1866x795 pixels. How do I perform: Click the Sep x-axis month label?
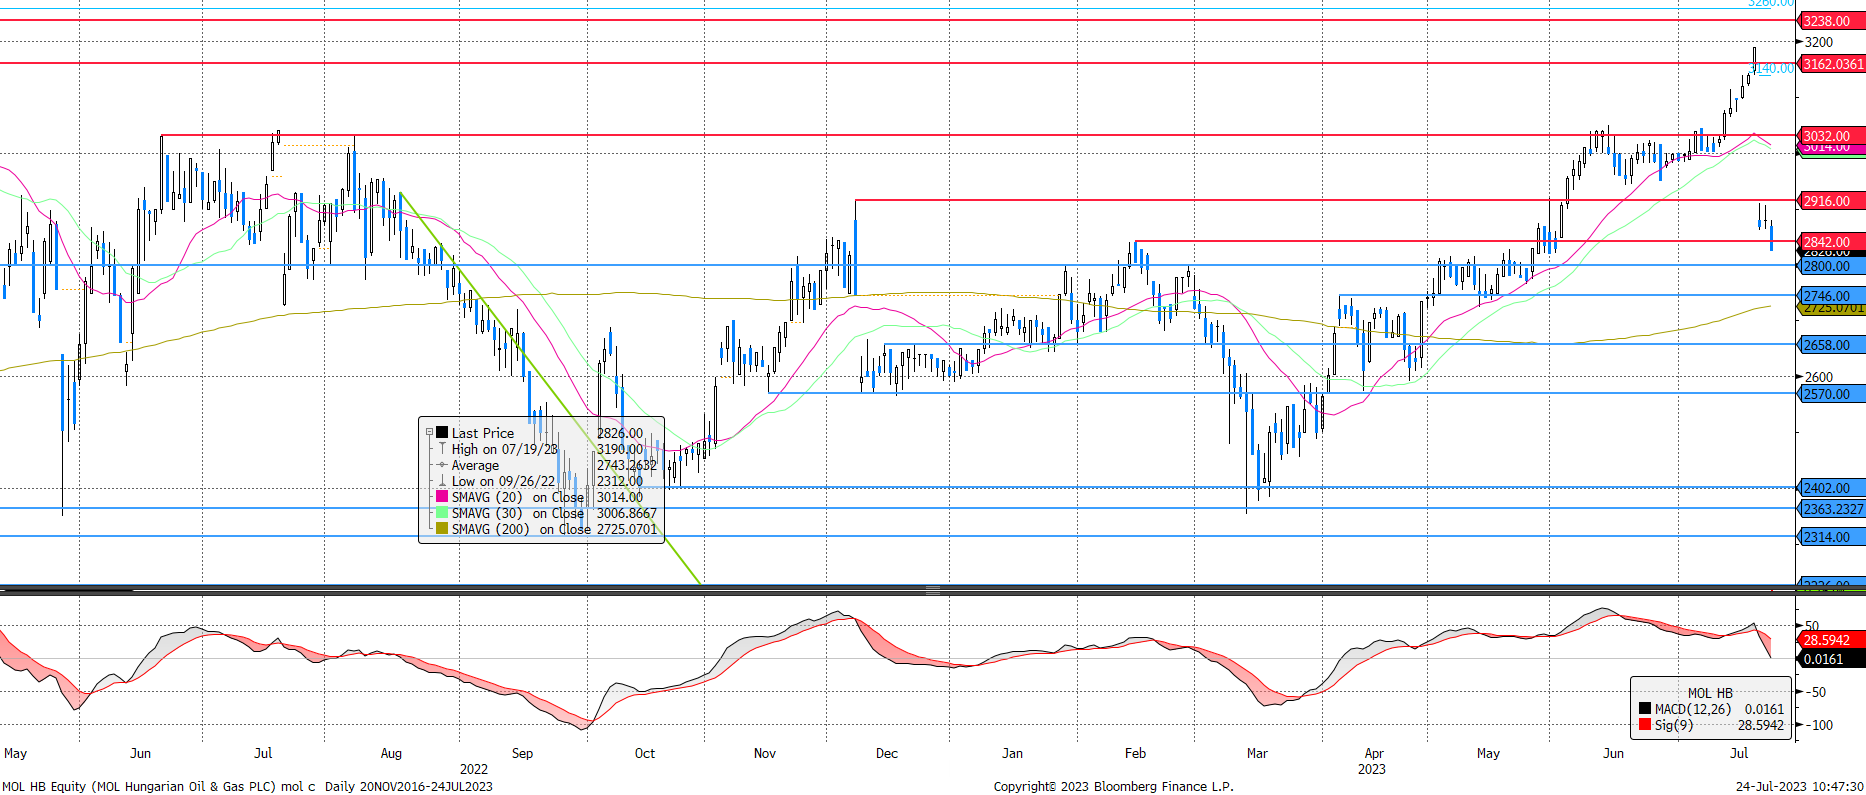tap(522, 753)
